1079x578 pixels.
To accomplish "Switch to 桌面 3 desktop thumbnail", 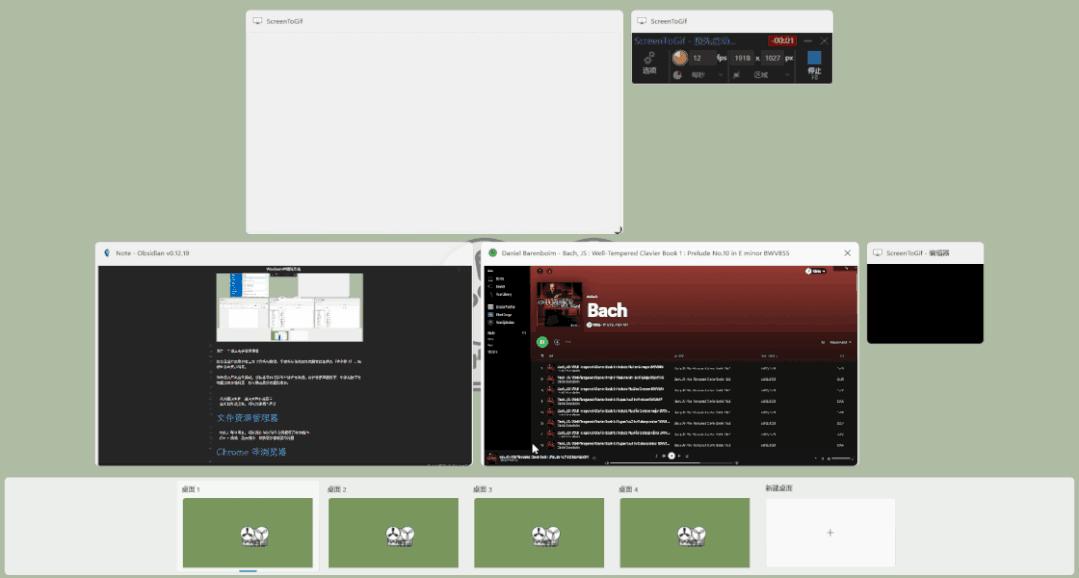I will point(539,533).
